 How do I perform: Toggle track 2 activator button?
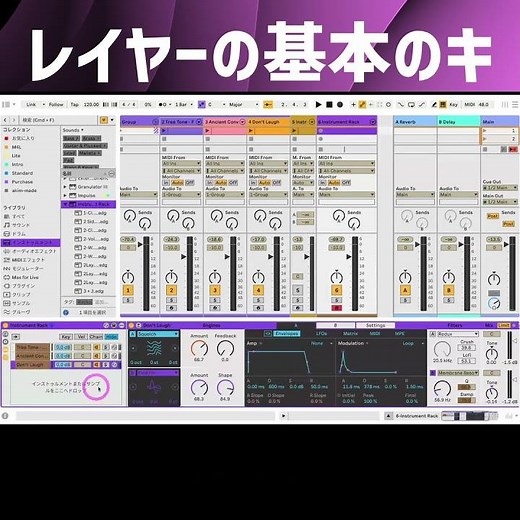(171, 290)
